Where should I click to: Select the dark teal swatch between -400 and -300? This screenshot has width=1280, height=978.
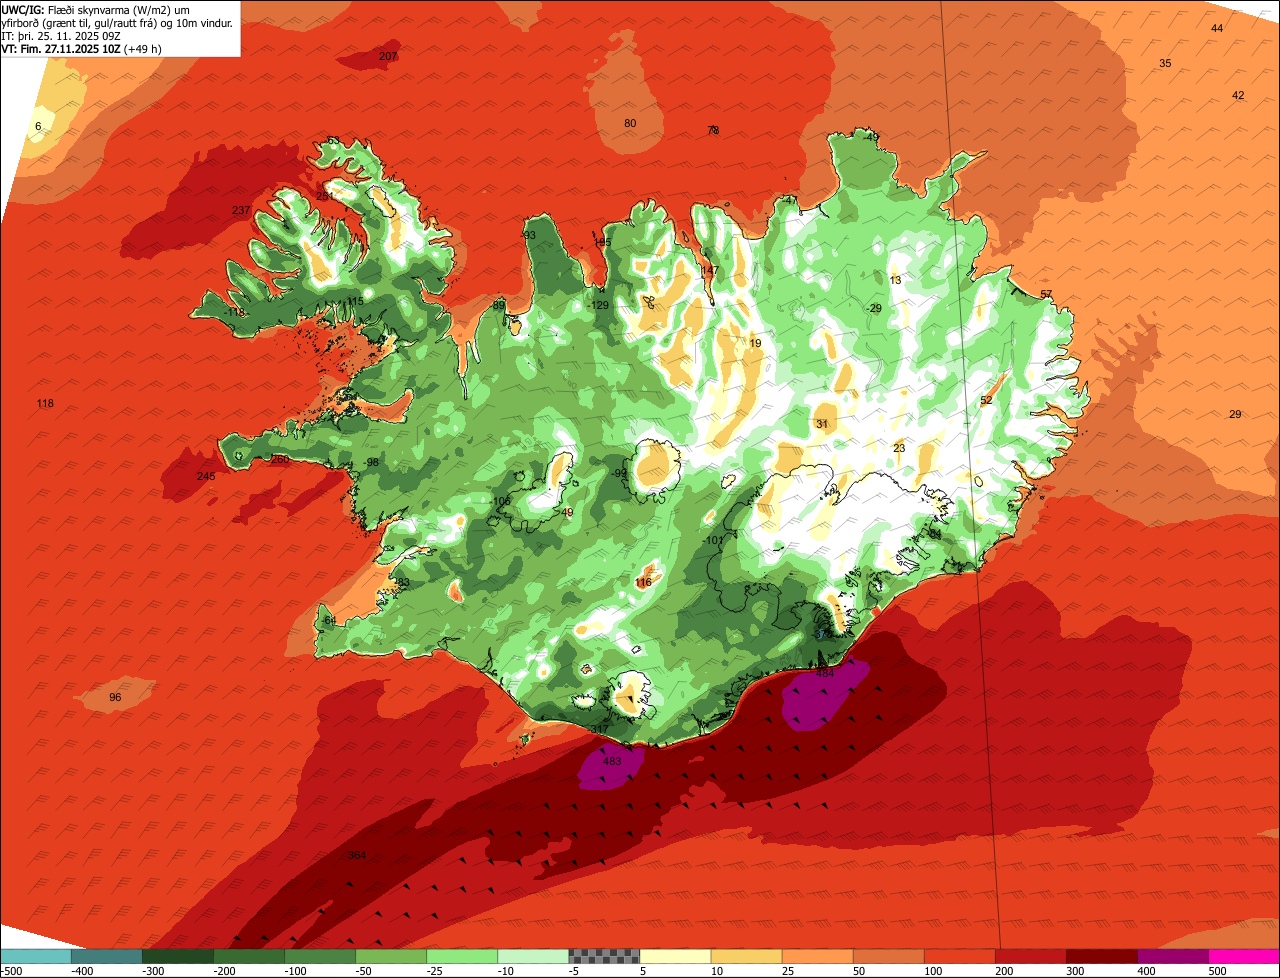tap(108, 956)
